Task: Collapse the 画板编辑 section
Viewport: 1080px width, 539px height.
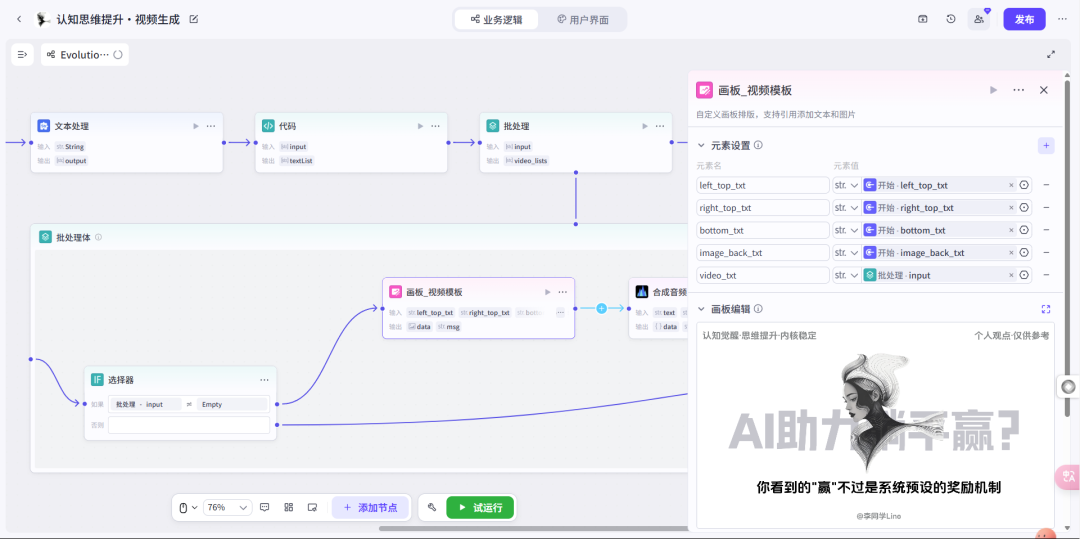Action: [702, 308]
